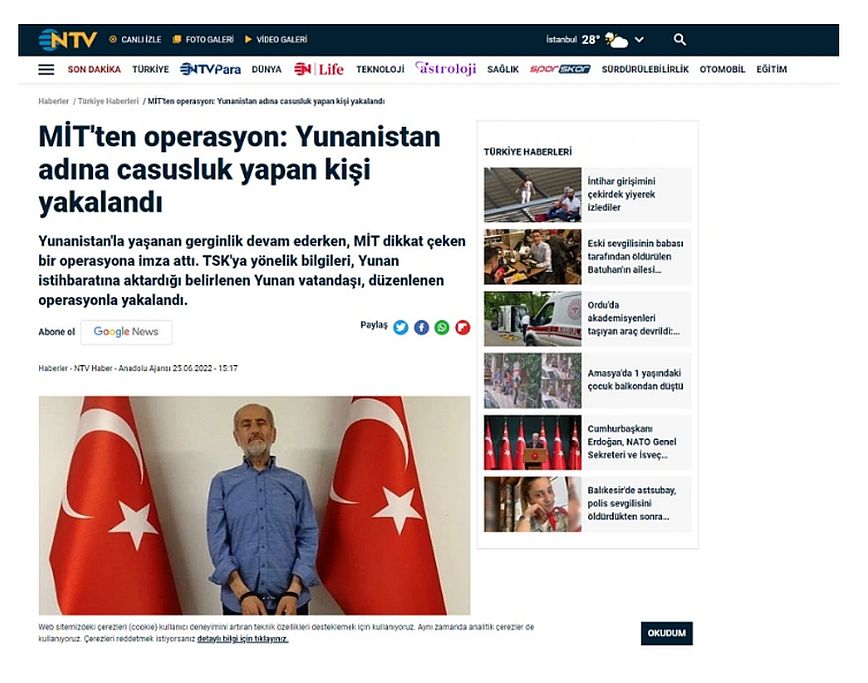868x683 pixels.
Task: Share article via WhatsApp
Action: point(442,328)
